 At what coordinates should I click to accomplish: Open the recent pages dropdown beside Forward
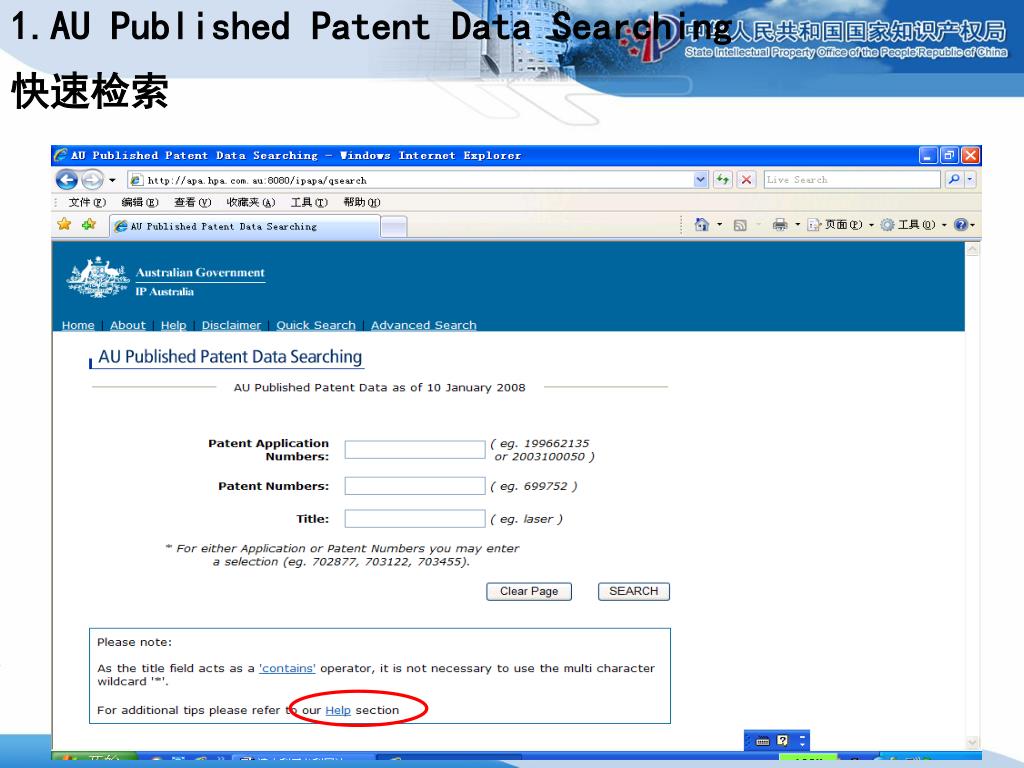pyautogui.click(x=112, y=180)
